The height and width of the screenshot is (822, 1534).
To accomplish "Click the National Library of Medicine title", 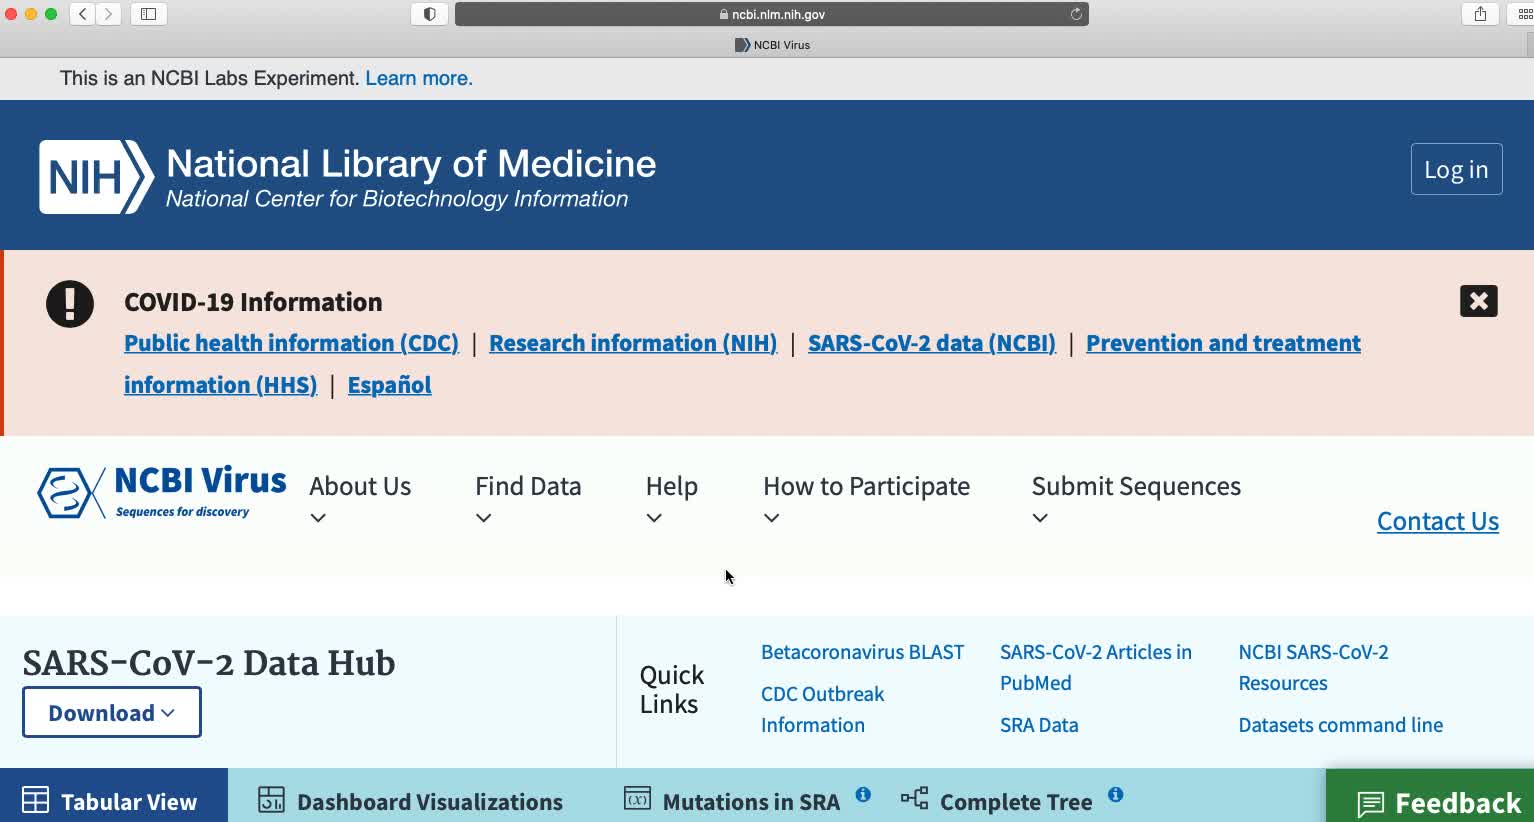I will click(x=411, y=164).
